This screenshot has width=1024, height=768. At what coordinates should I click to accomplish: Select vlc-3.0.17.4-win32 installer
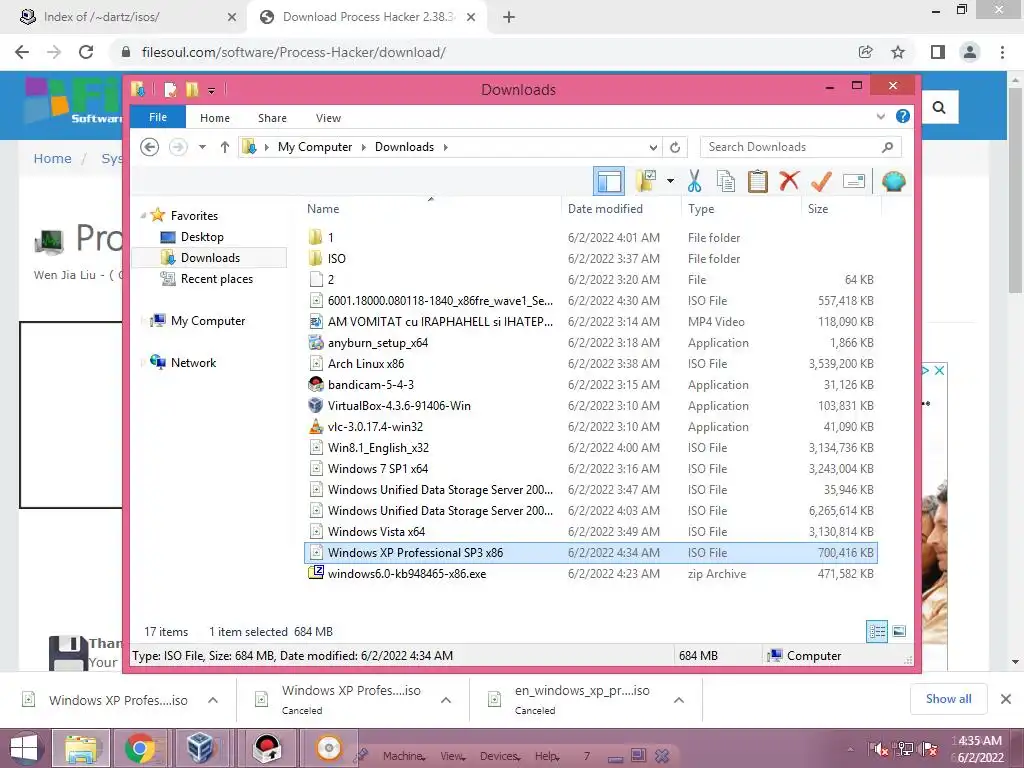pyautogui.click(x=590, y=426)
